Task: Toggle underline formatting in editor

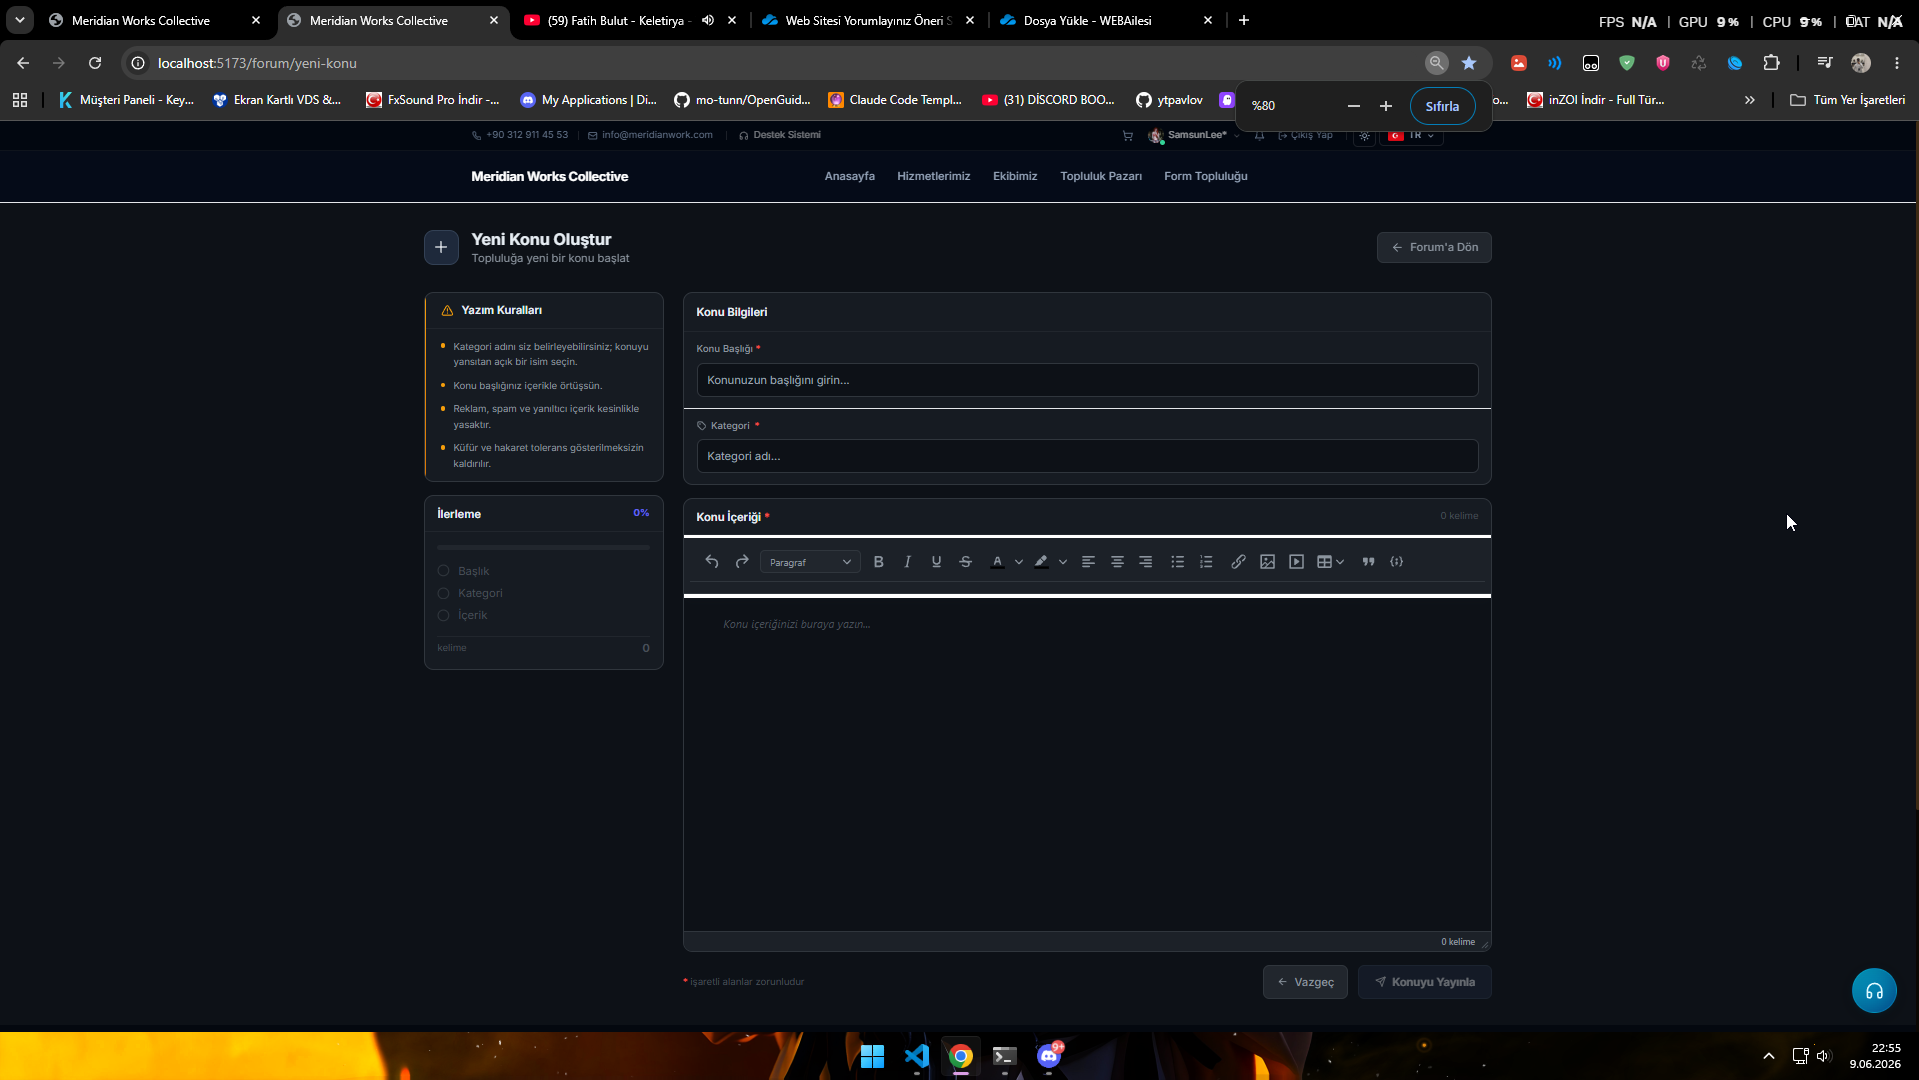Action: click(x=936, y=562)
